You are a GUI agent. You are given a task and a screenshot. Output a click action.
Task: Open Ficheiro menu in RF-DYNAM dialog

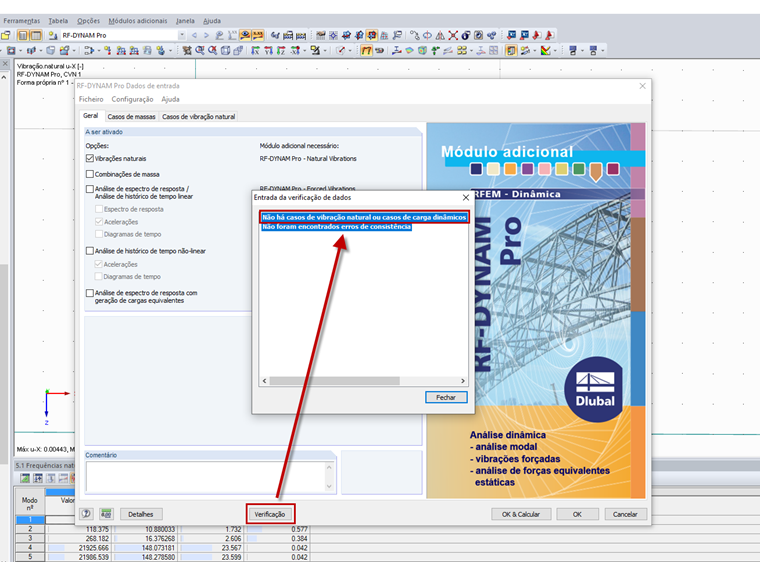(91, 99)
